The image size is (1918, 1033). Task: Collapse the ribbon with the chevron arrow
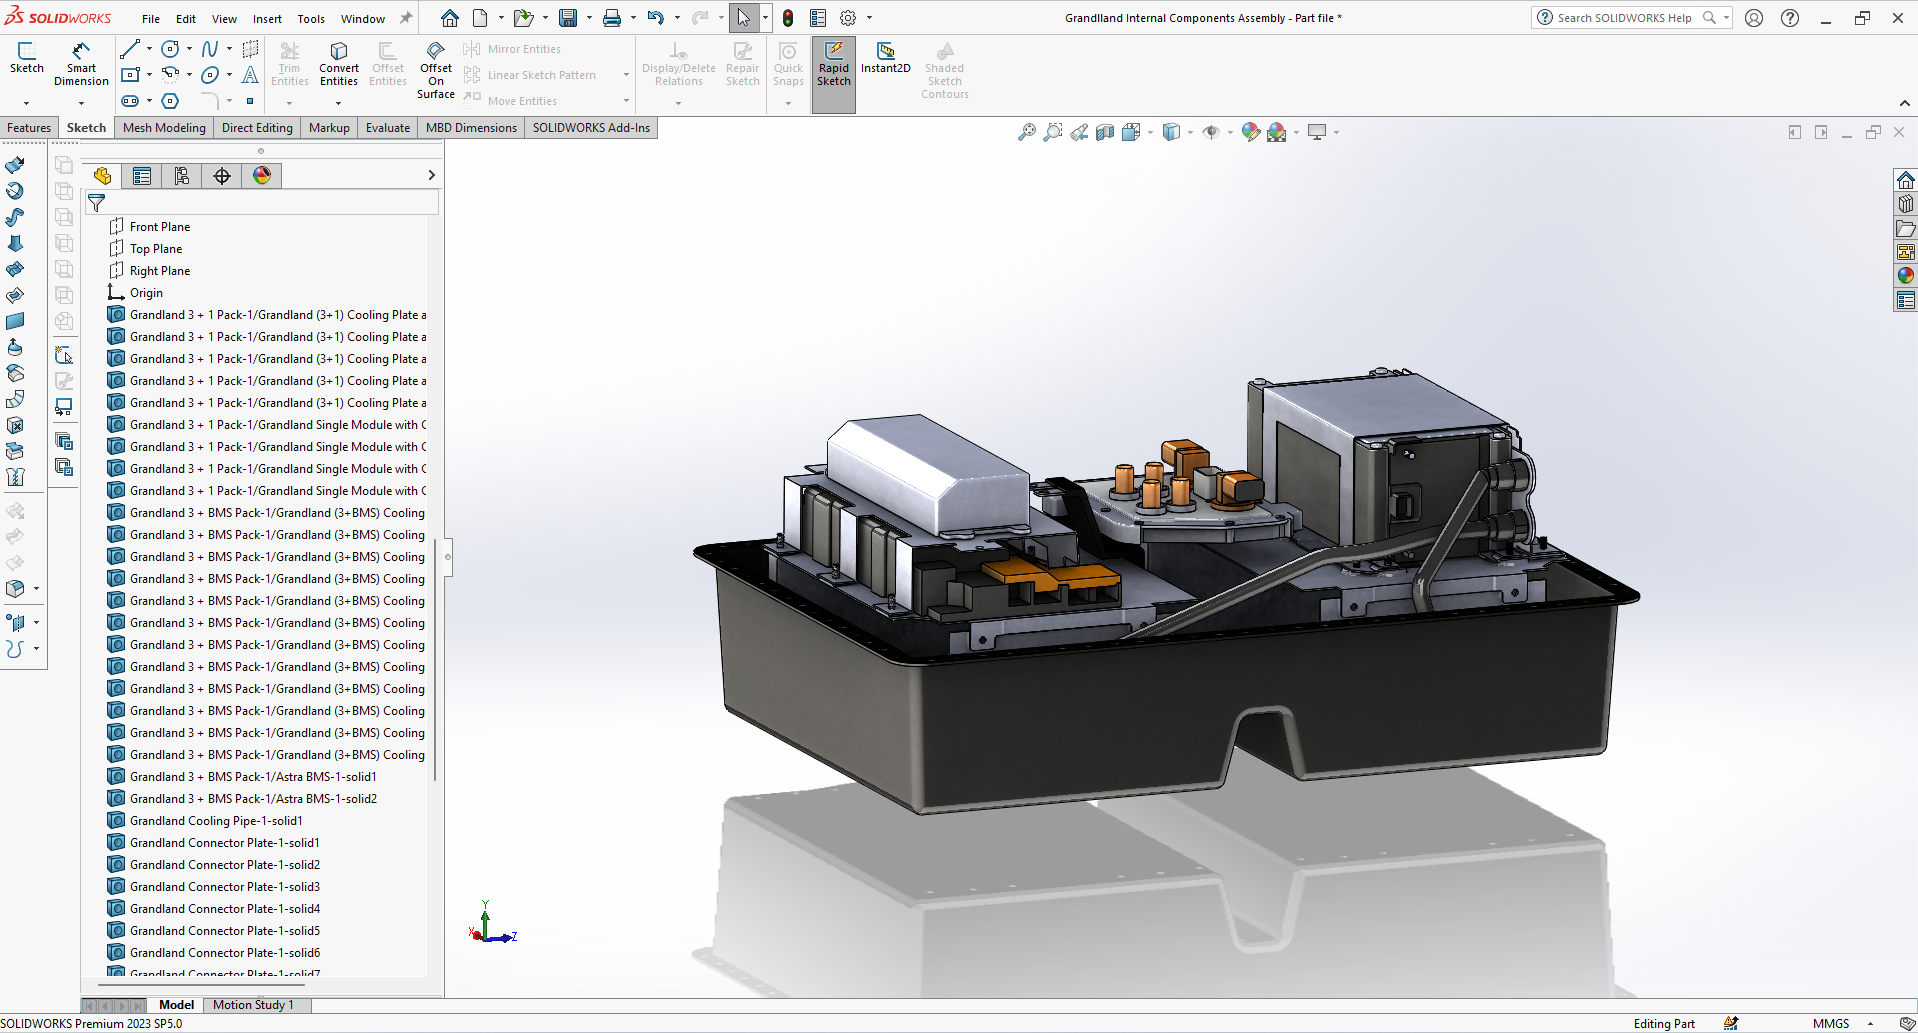(1904, 103)
